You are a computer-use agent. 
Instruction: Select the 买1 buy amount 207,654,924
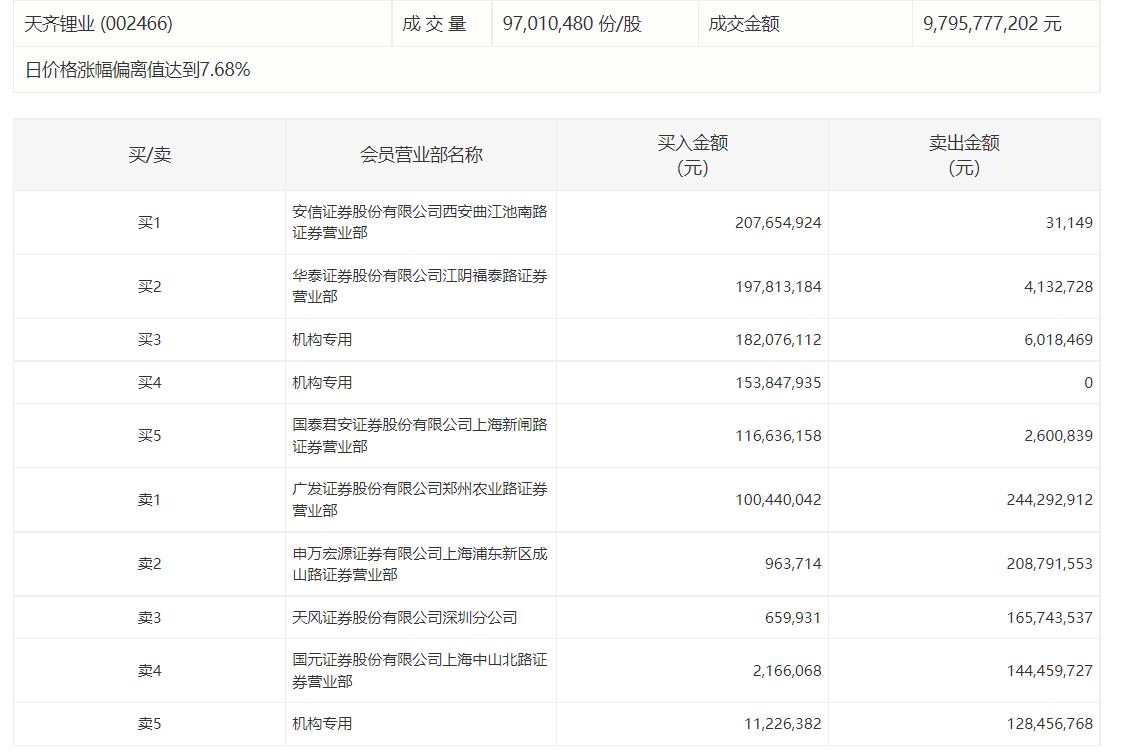(x=778, y=223)
